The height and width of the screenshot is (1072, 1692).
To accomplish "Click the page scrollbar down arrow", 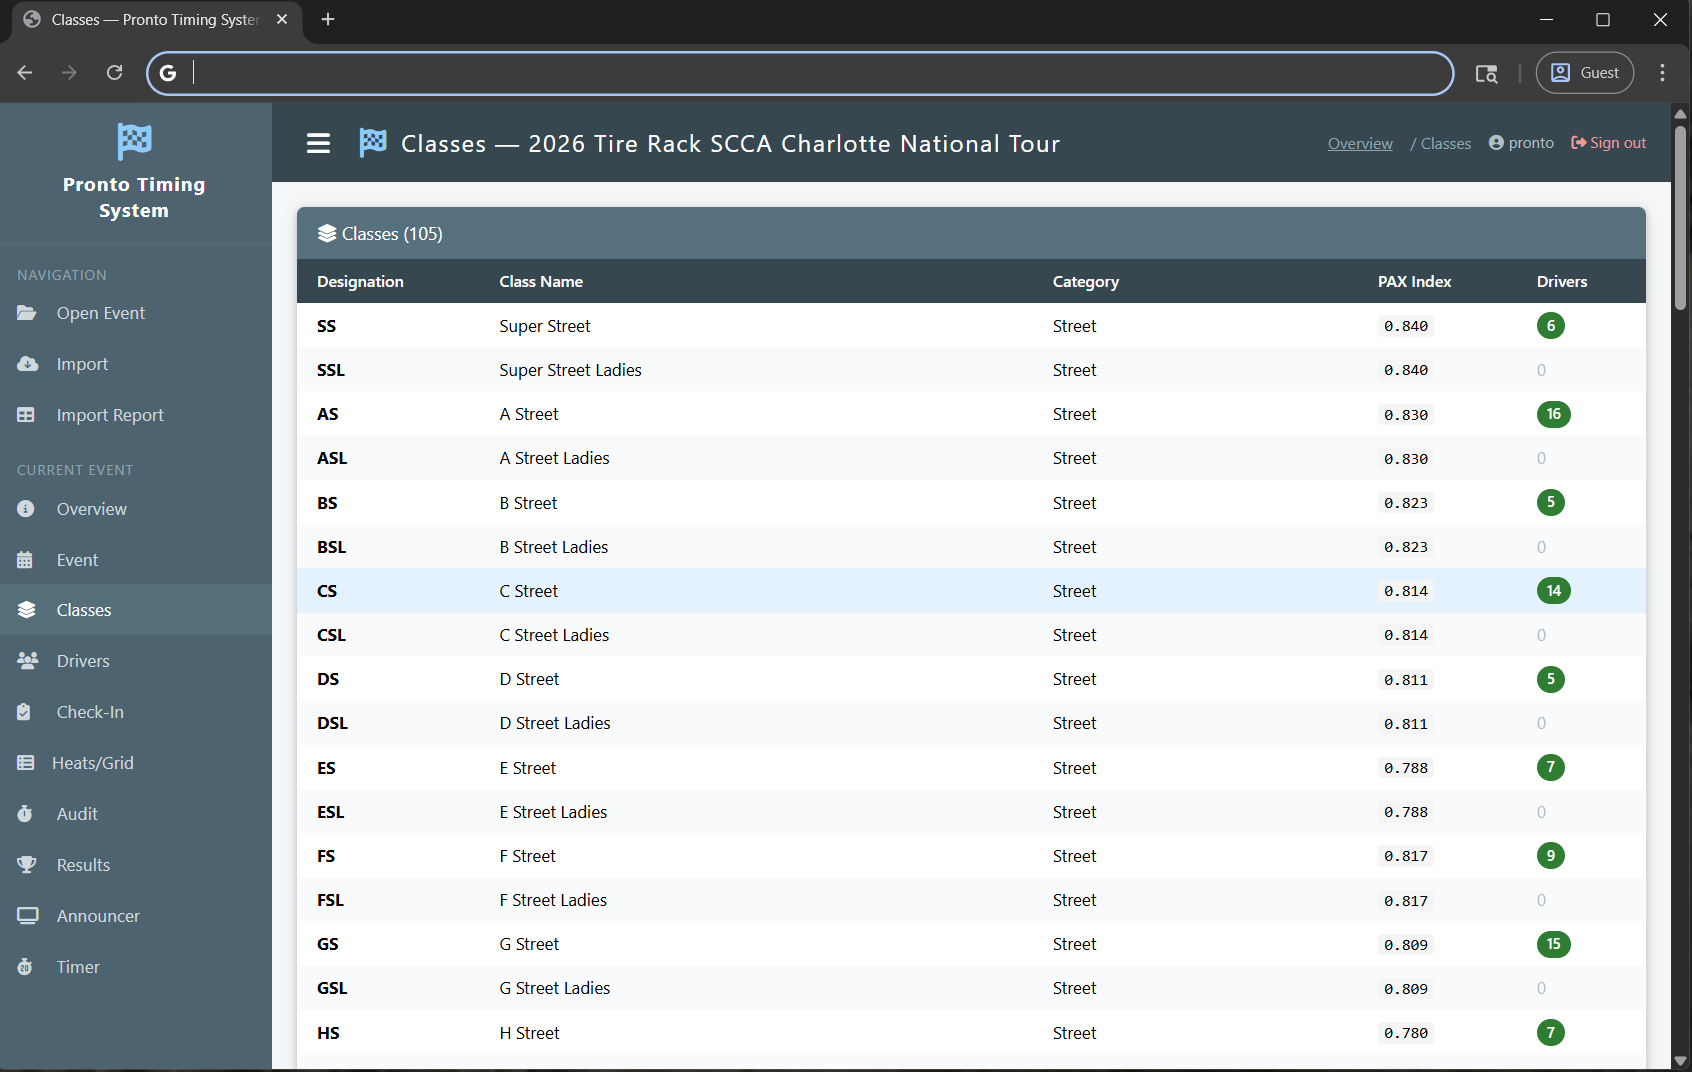I will tap(1680, 1061).
